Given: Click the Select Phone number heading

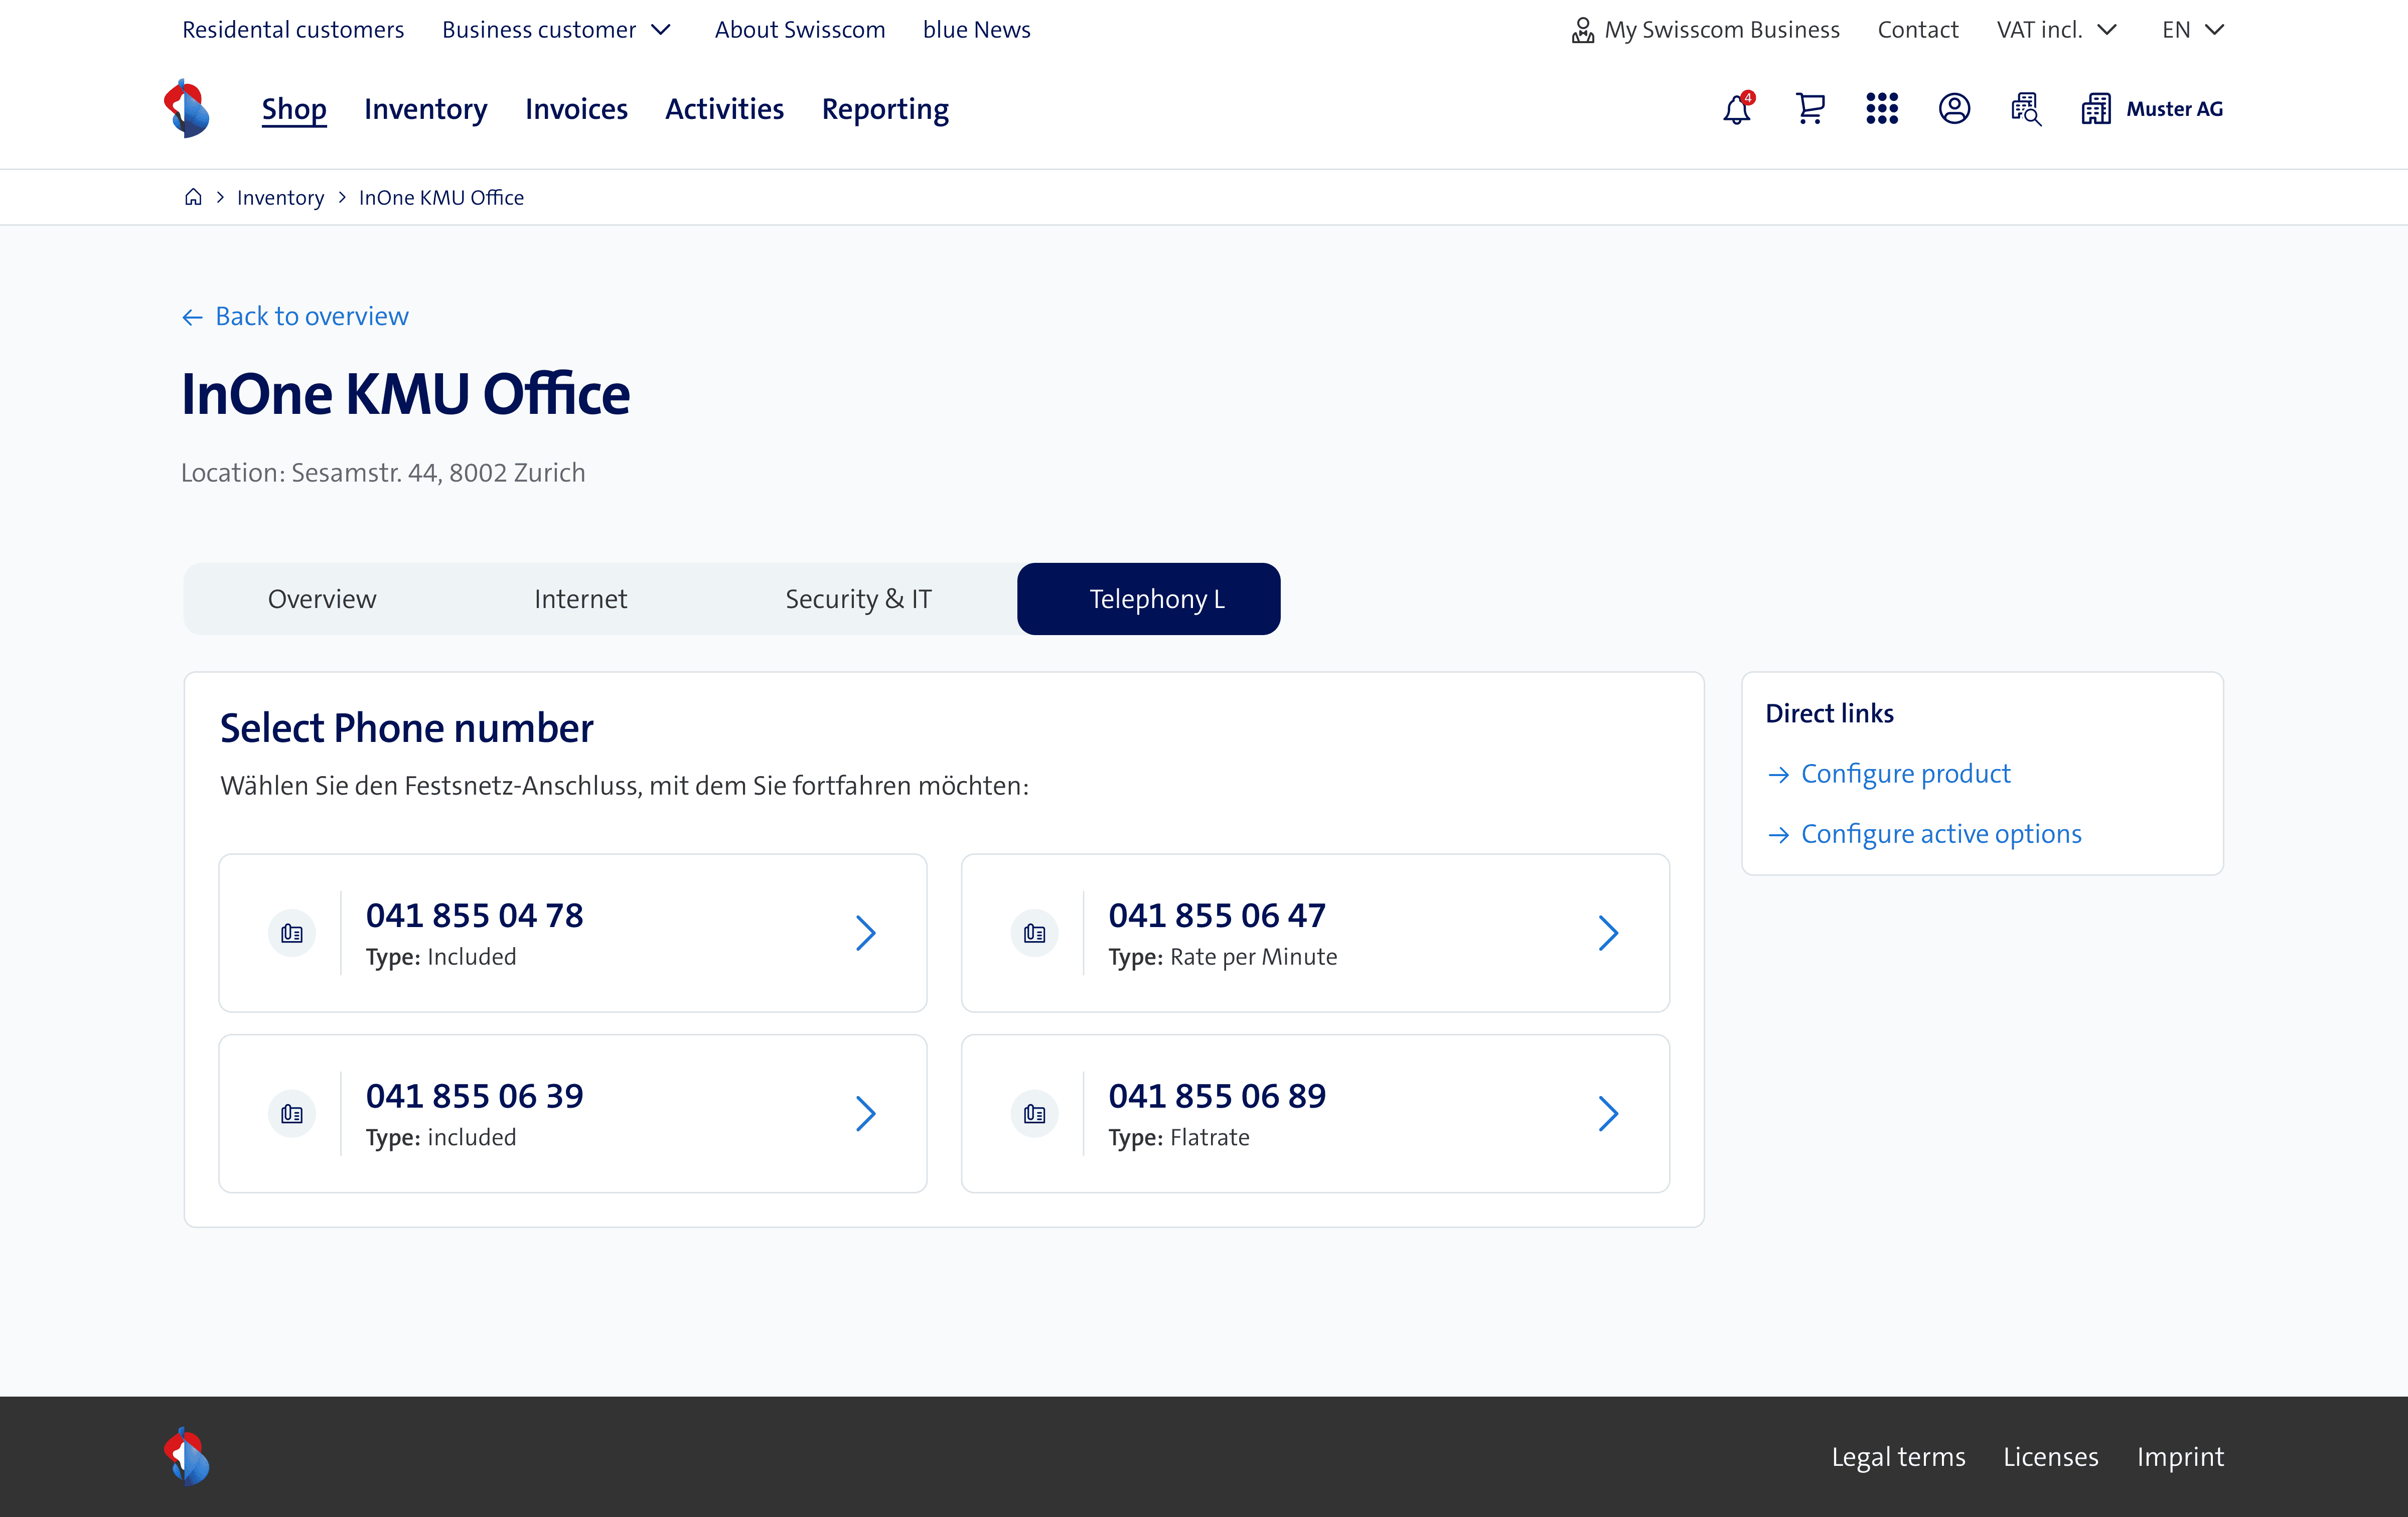Looking at the screenshot, I should coord(407,729).
